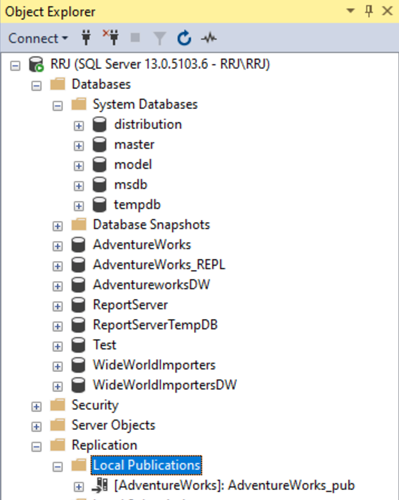Select the AdventureWorks_REPL database label
Viewport: 399px width, 500px height.
coord(159,265)
